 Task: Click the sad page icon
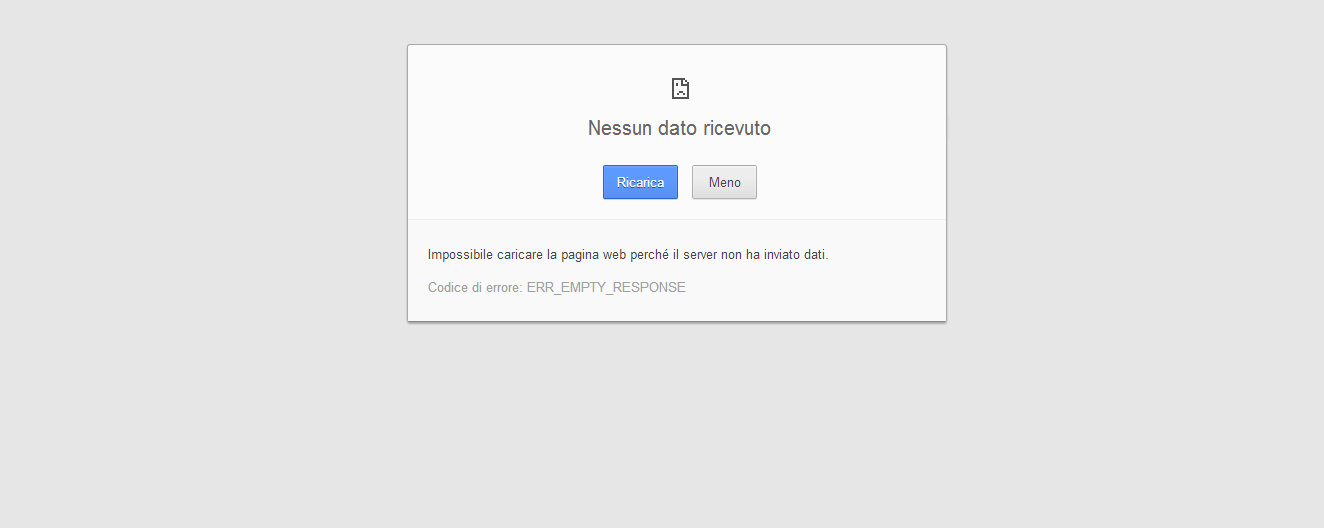(680, 88)
